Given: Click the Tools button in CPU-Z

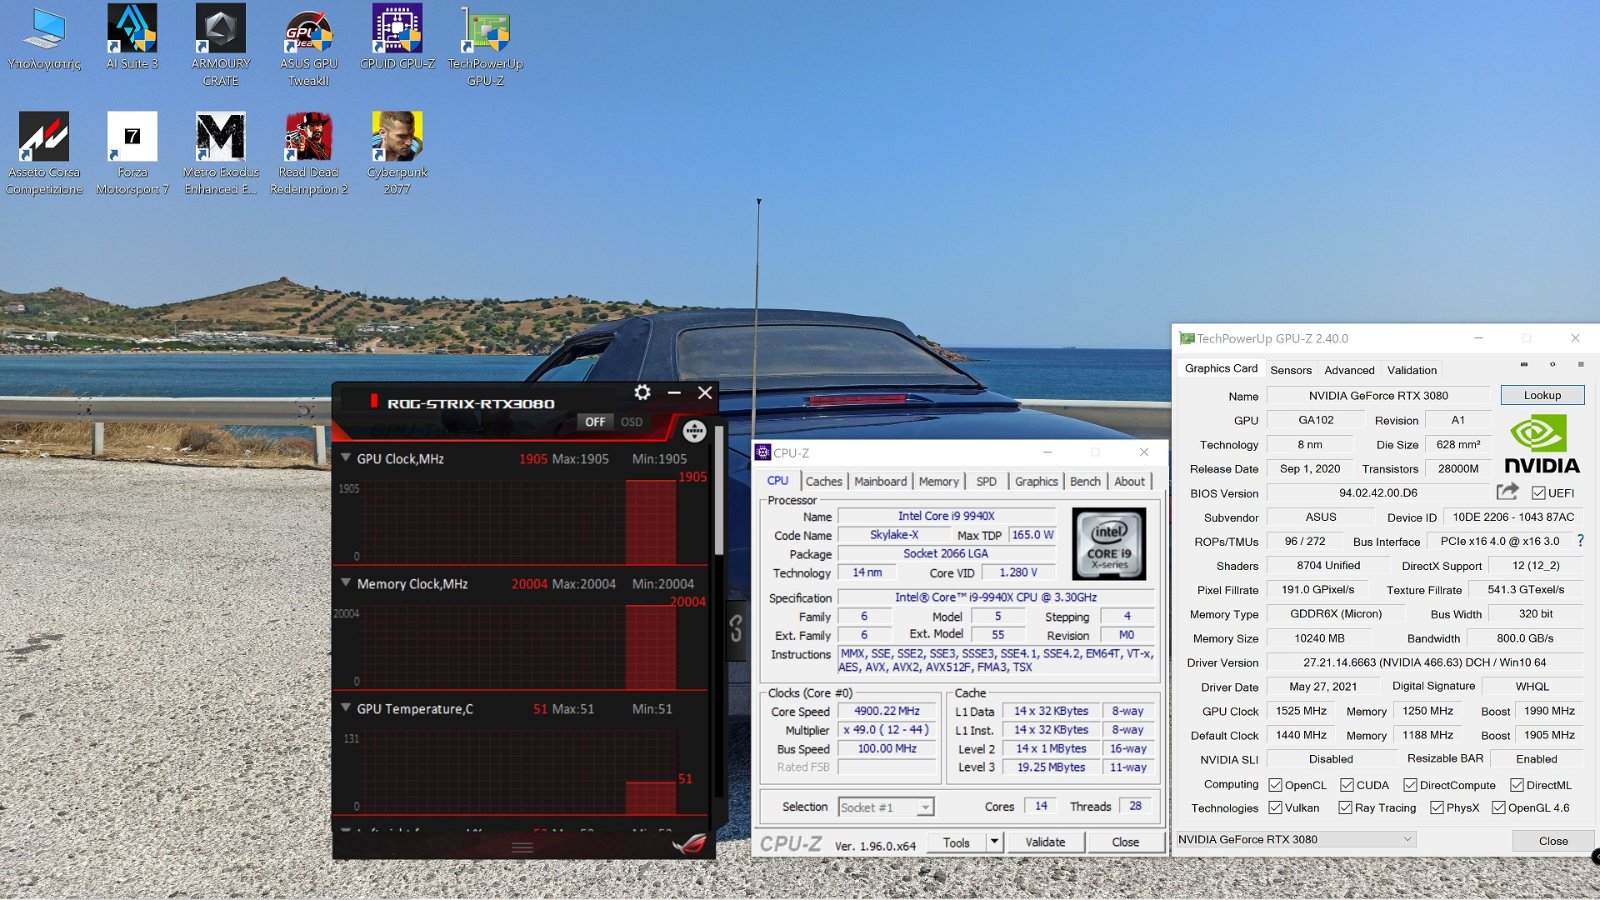Looking at the screenshot, I should (x=957, y=842).
